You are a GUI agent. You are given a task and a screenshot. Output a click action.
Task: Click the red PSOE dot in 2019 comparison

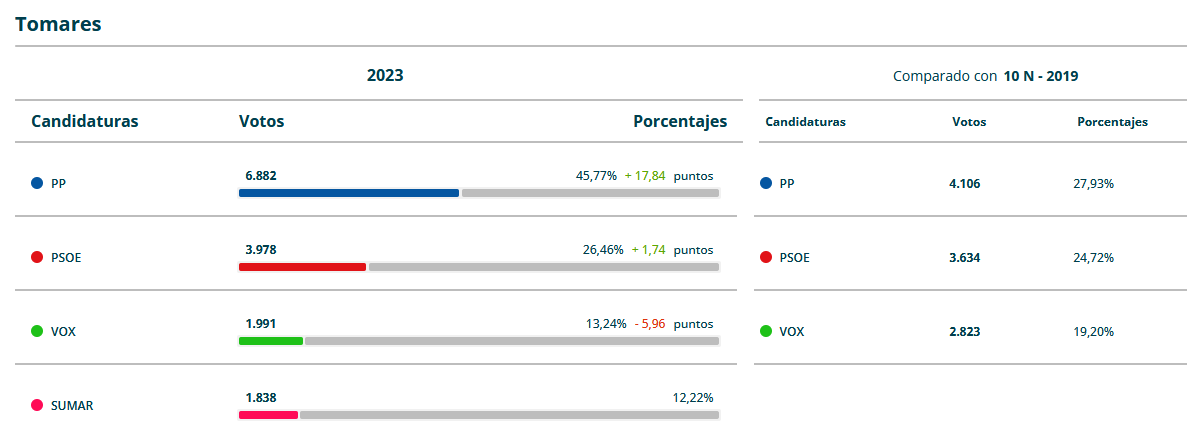click(x=766, y=258)
